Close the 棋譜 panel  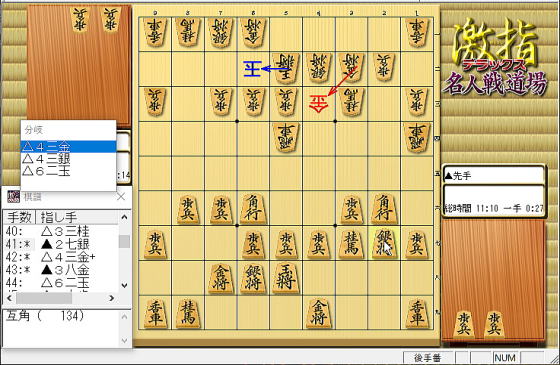pos(121,196)
